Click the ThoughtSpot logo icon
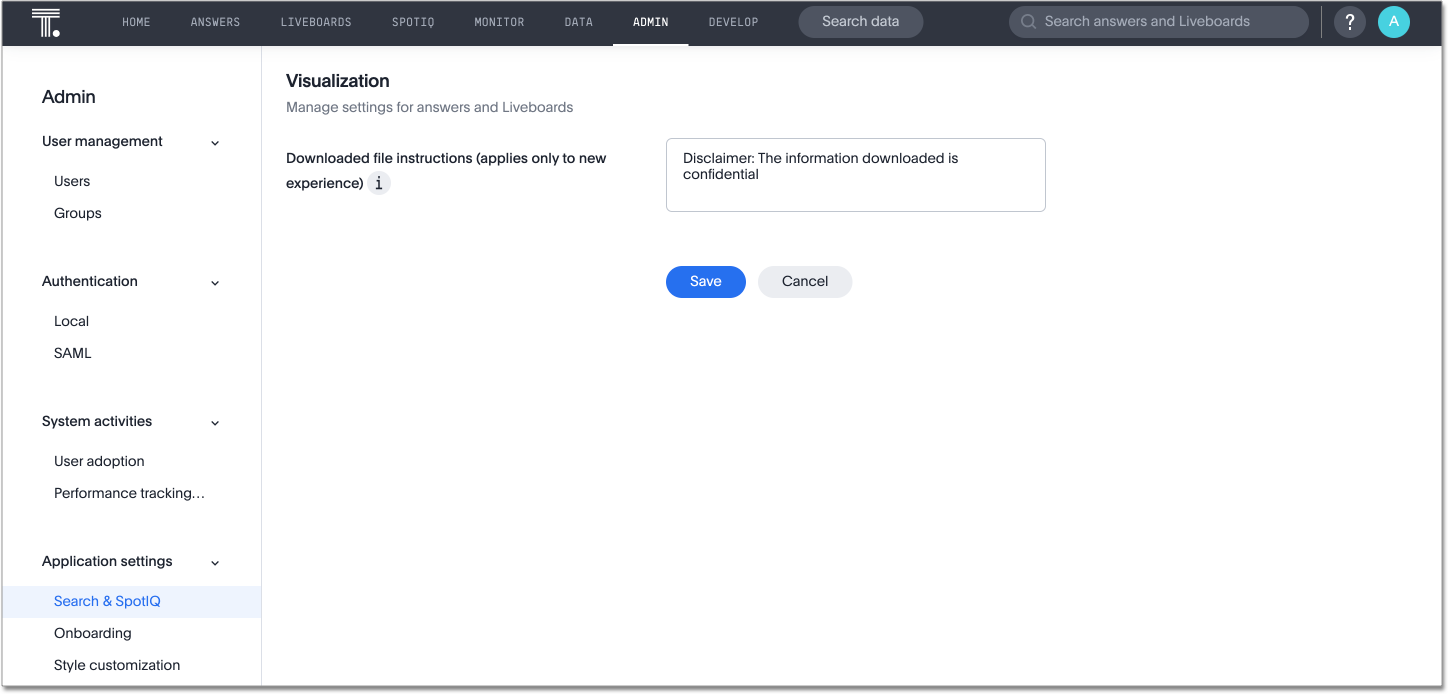 coord(46,22)
